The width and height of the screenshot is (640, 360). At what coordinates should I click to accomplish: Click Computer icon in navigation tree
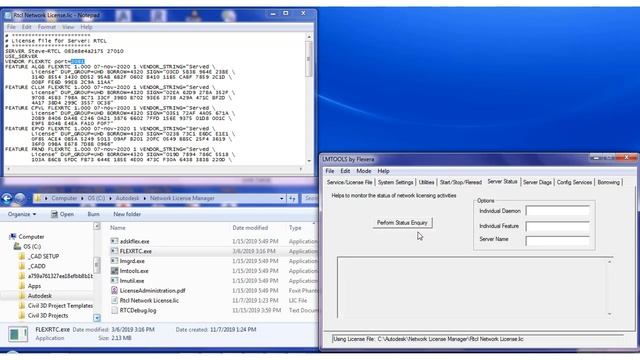pos(13,236)
